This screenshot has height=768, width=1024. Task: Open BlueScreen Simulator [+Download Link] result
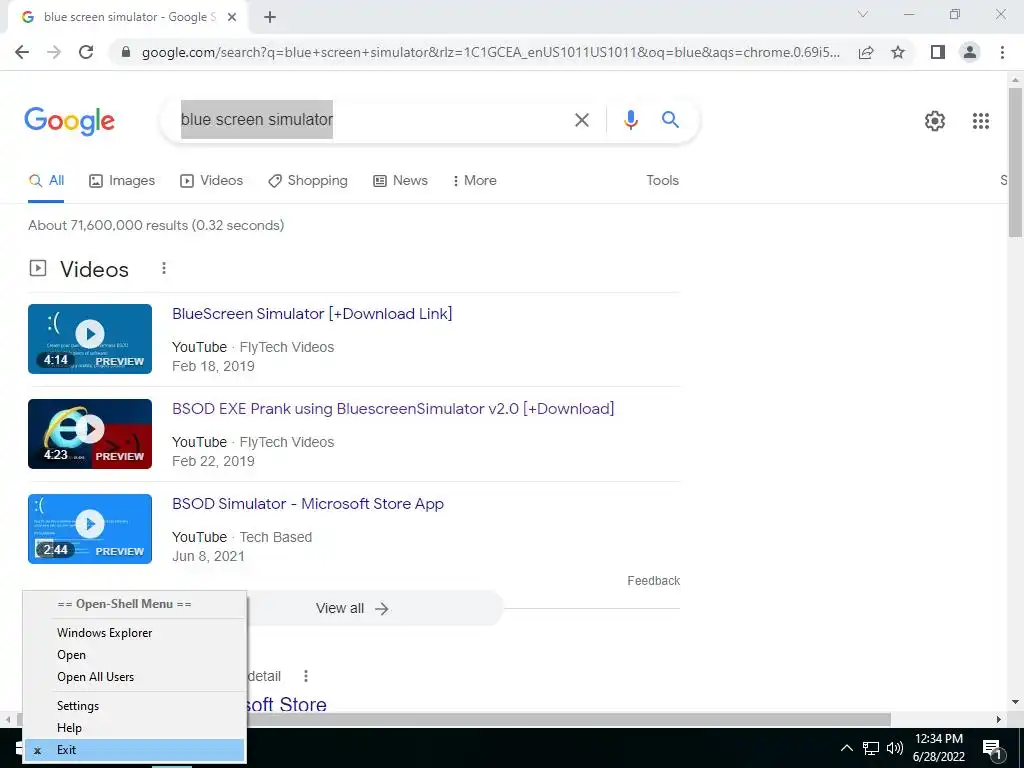click(312, 314)
